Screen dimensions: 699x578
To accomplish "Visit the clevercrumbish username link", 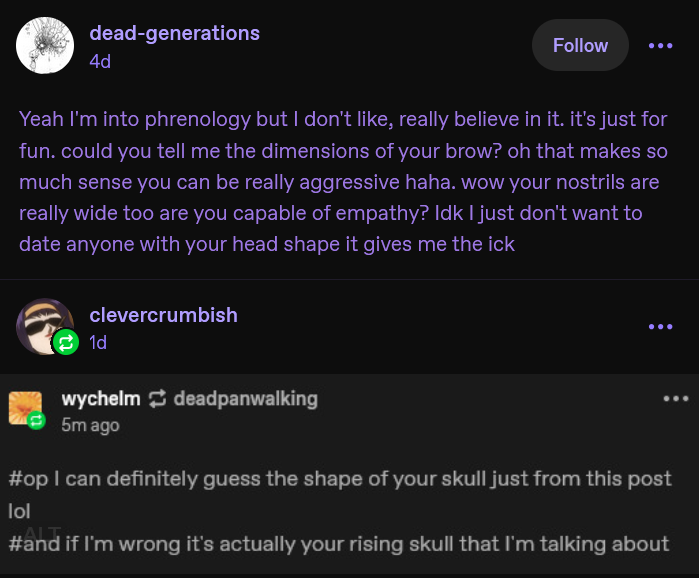I will pos(163,315).
